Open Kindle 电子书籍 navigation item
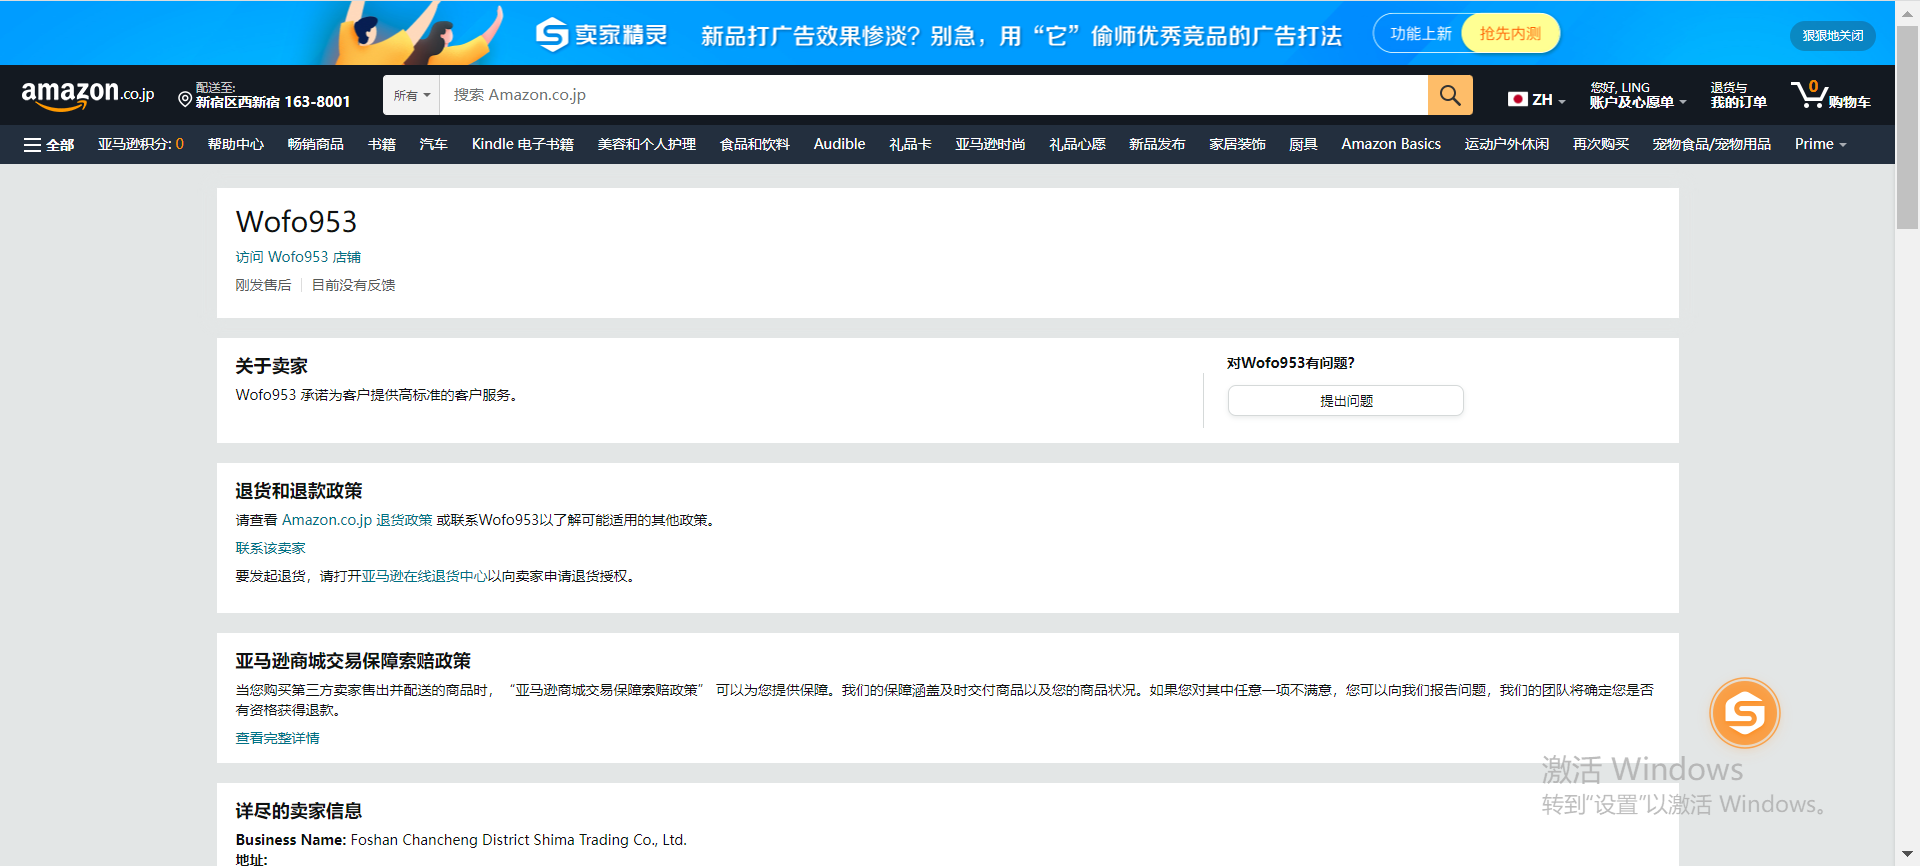Screen dimensions: 1920x866 [523, 144]
